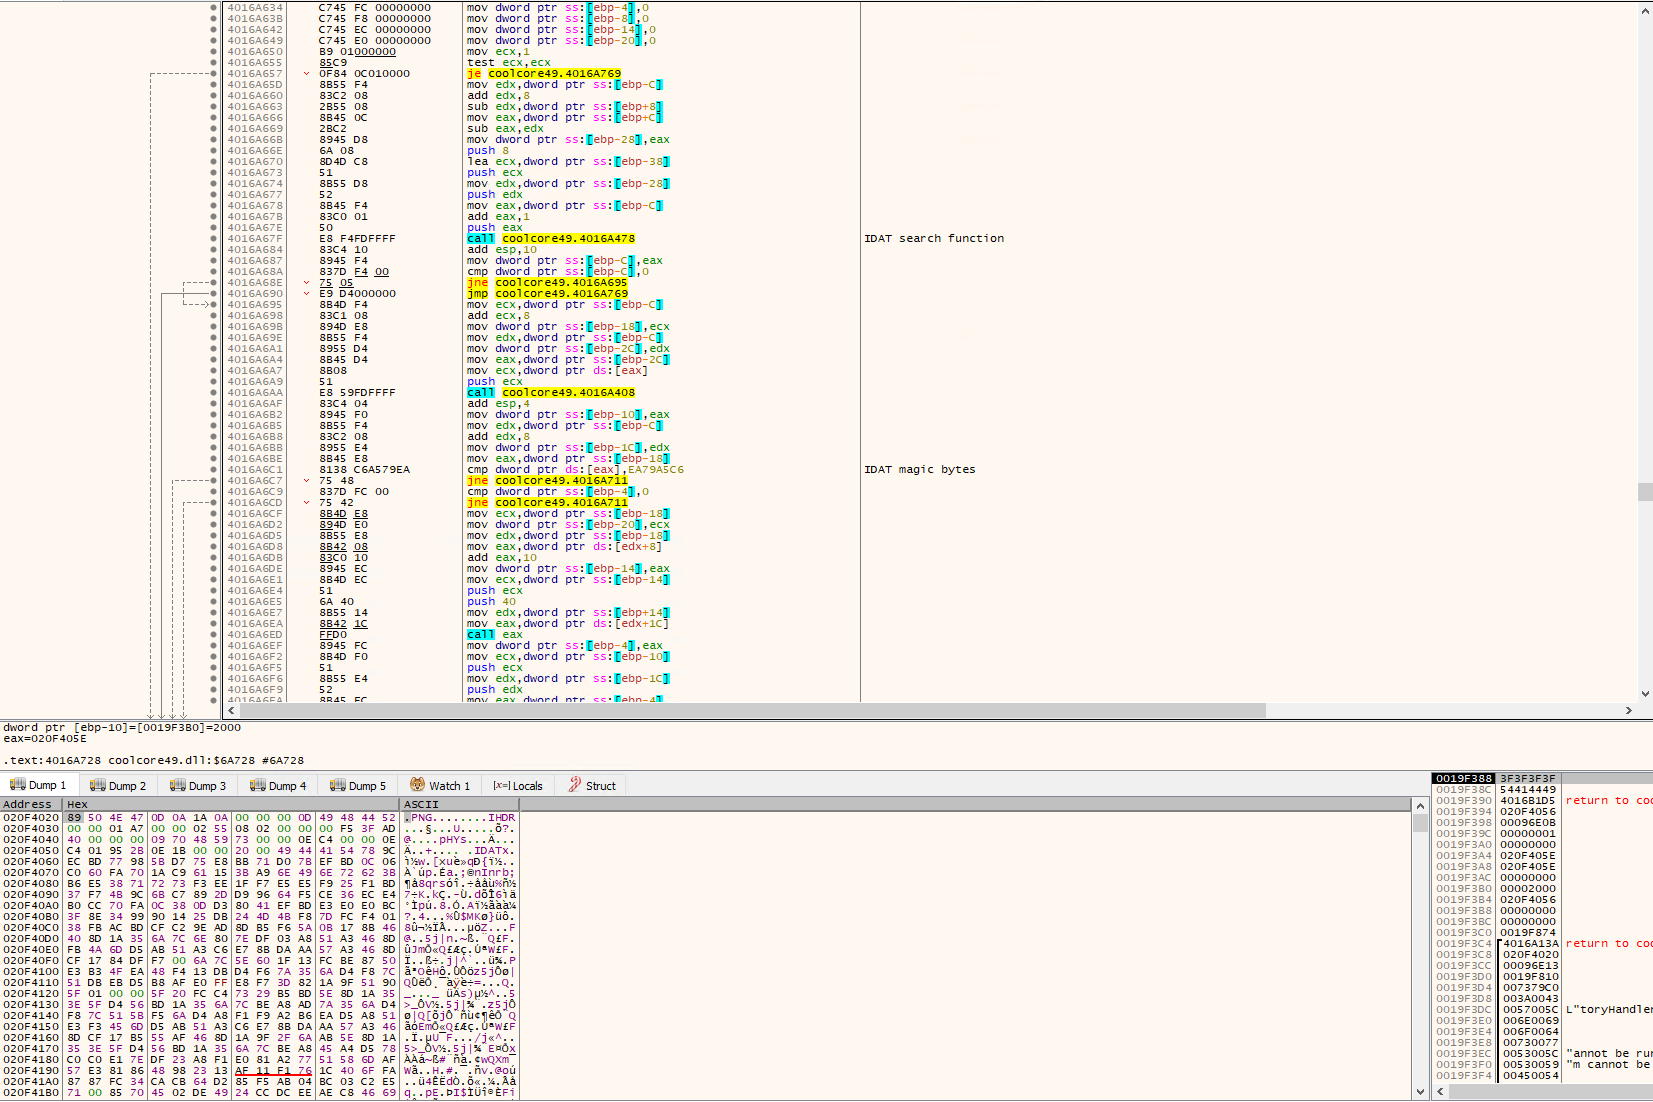Click disassembly vertical scrollbar thumb
The width and height of the screenshot is (1653, 1102).
tap(1645, 492)
